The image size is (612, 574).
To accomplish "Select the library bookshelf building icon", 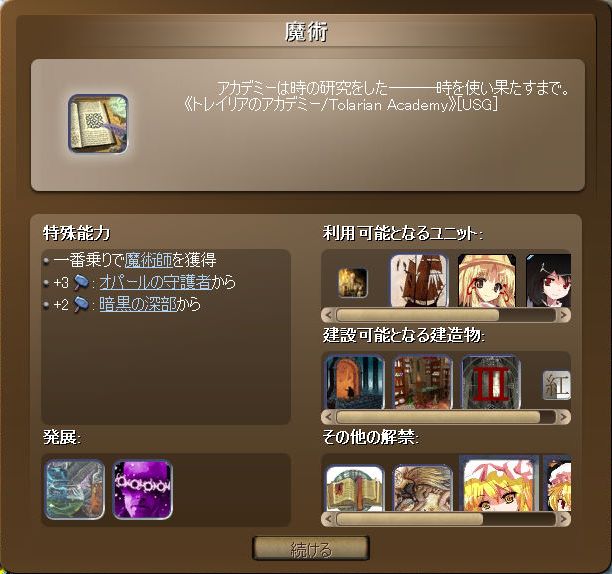I will coord(423,382).
